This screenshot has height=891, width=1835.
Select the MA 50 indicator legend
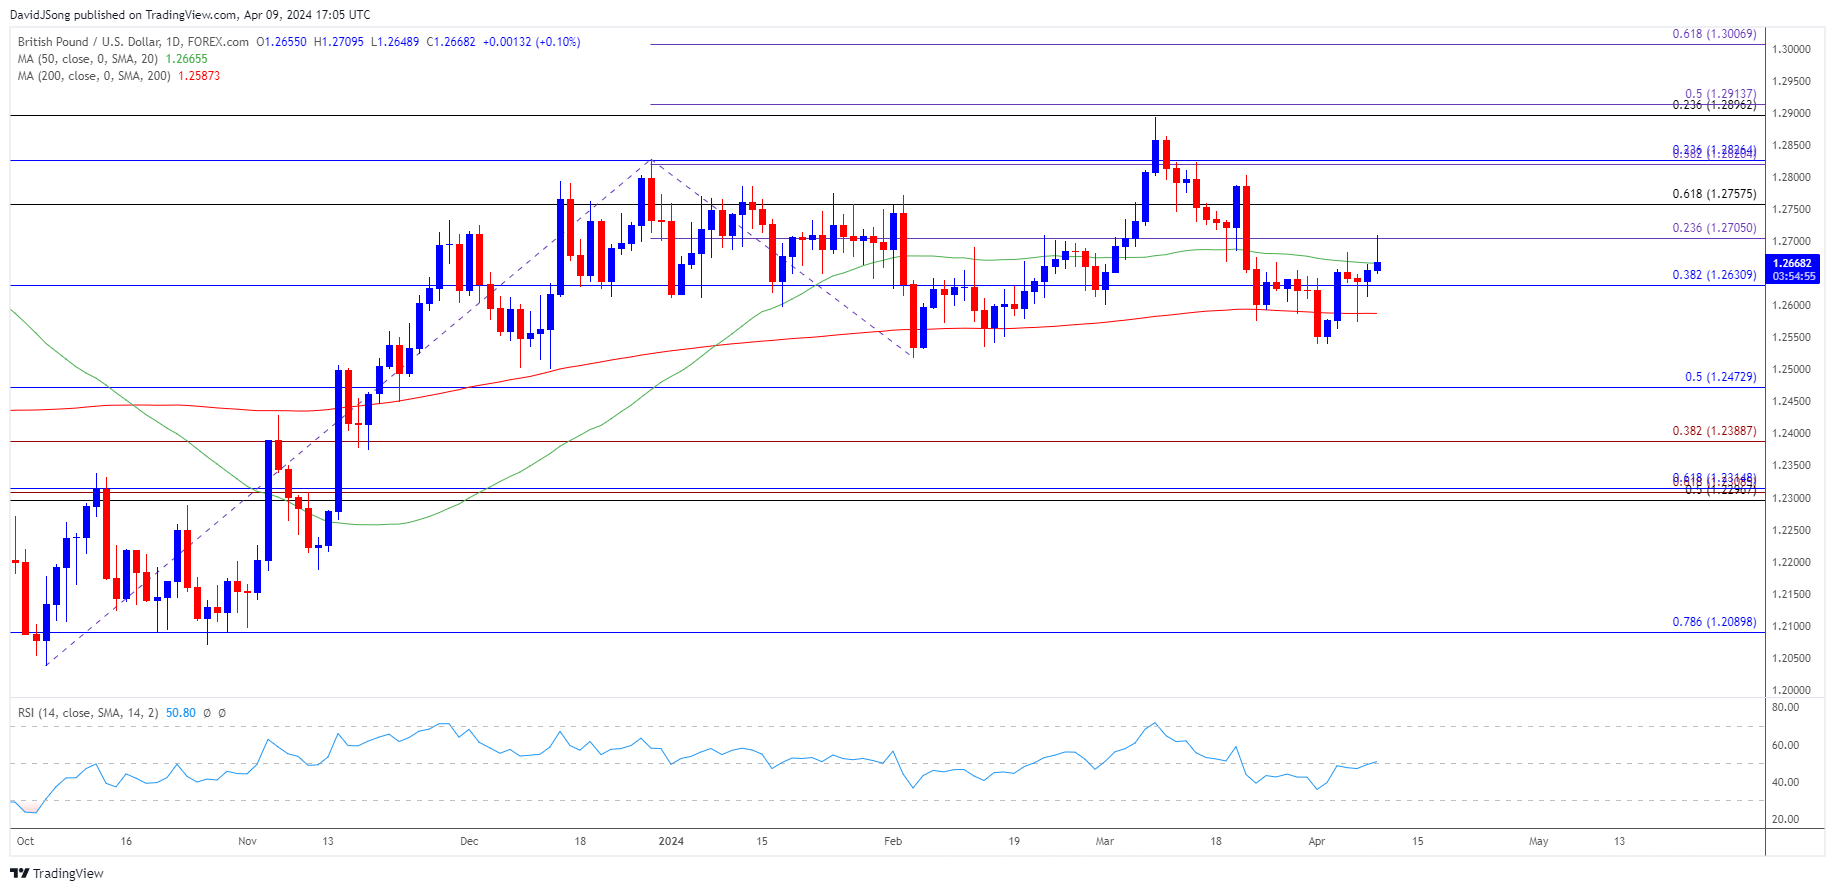coord(88,59)
